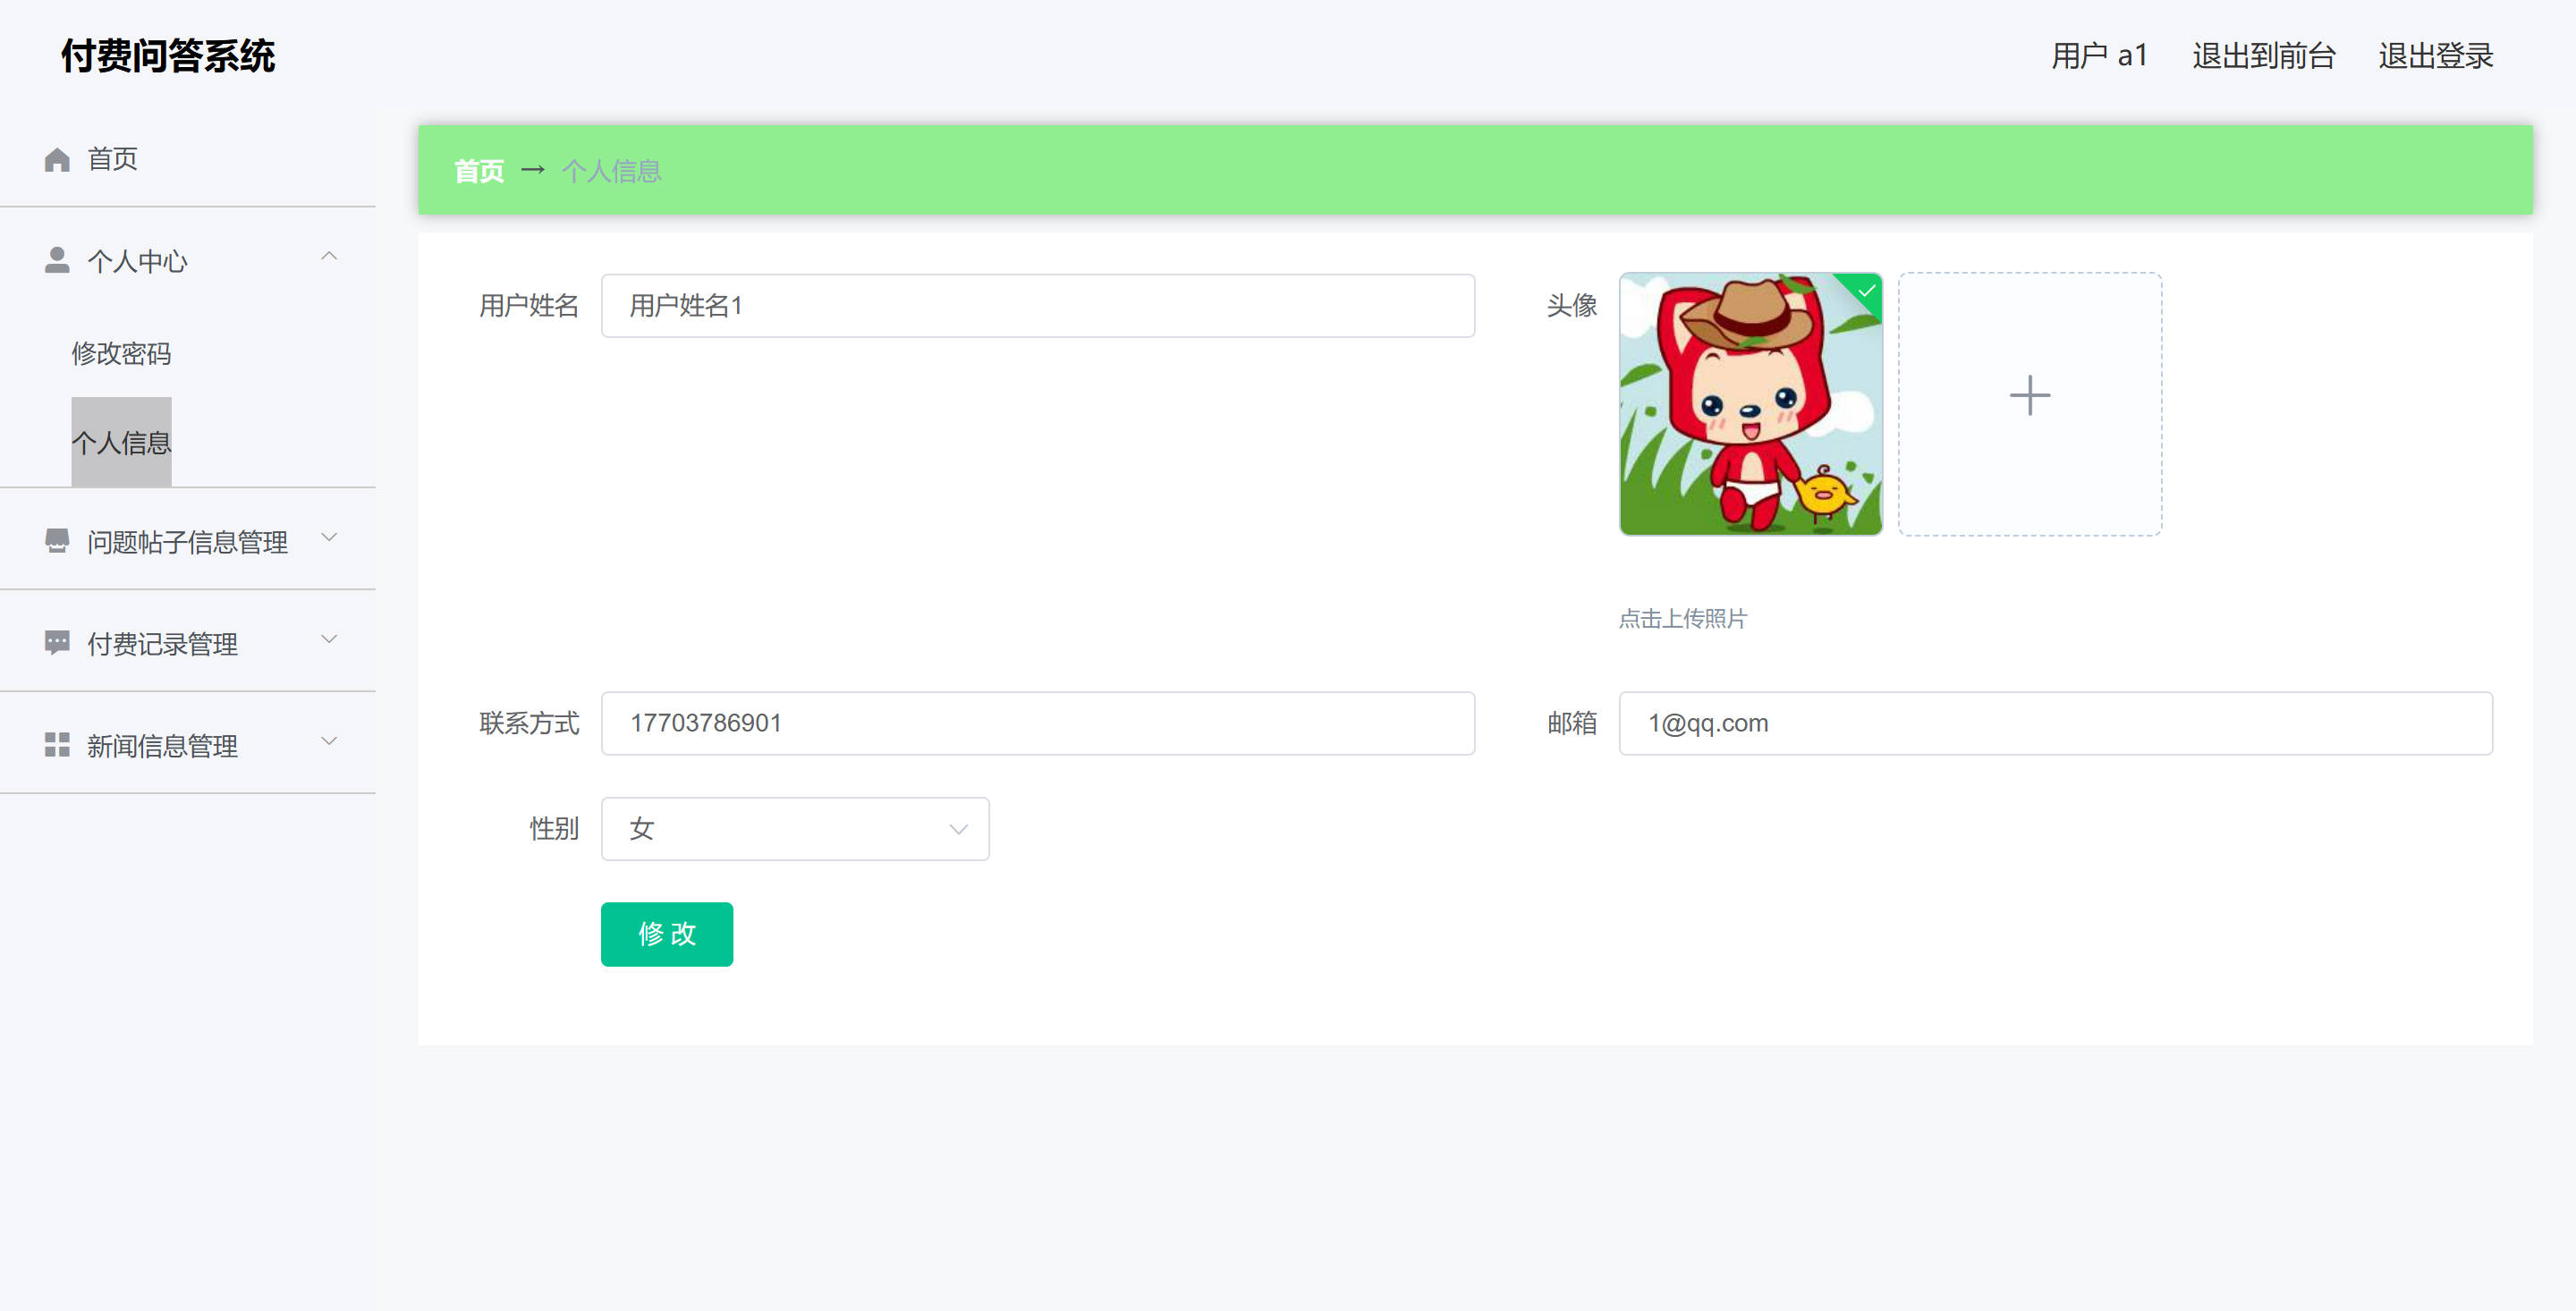Click the shop icon beside 问题帖子信息管理
This screenshot has width=2576, height=1311.
(57, 541)
